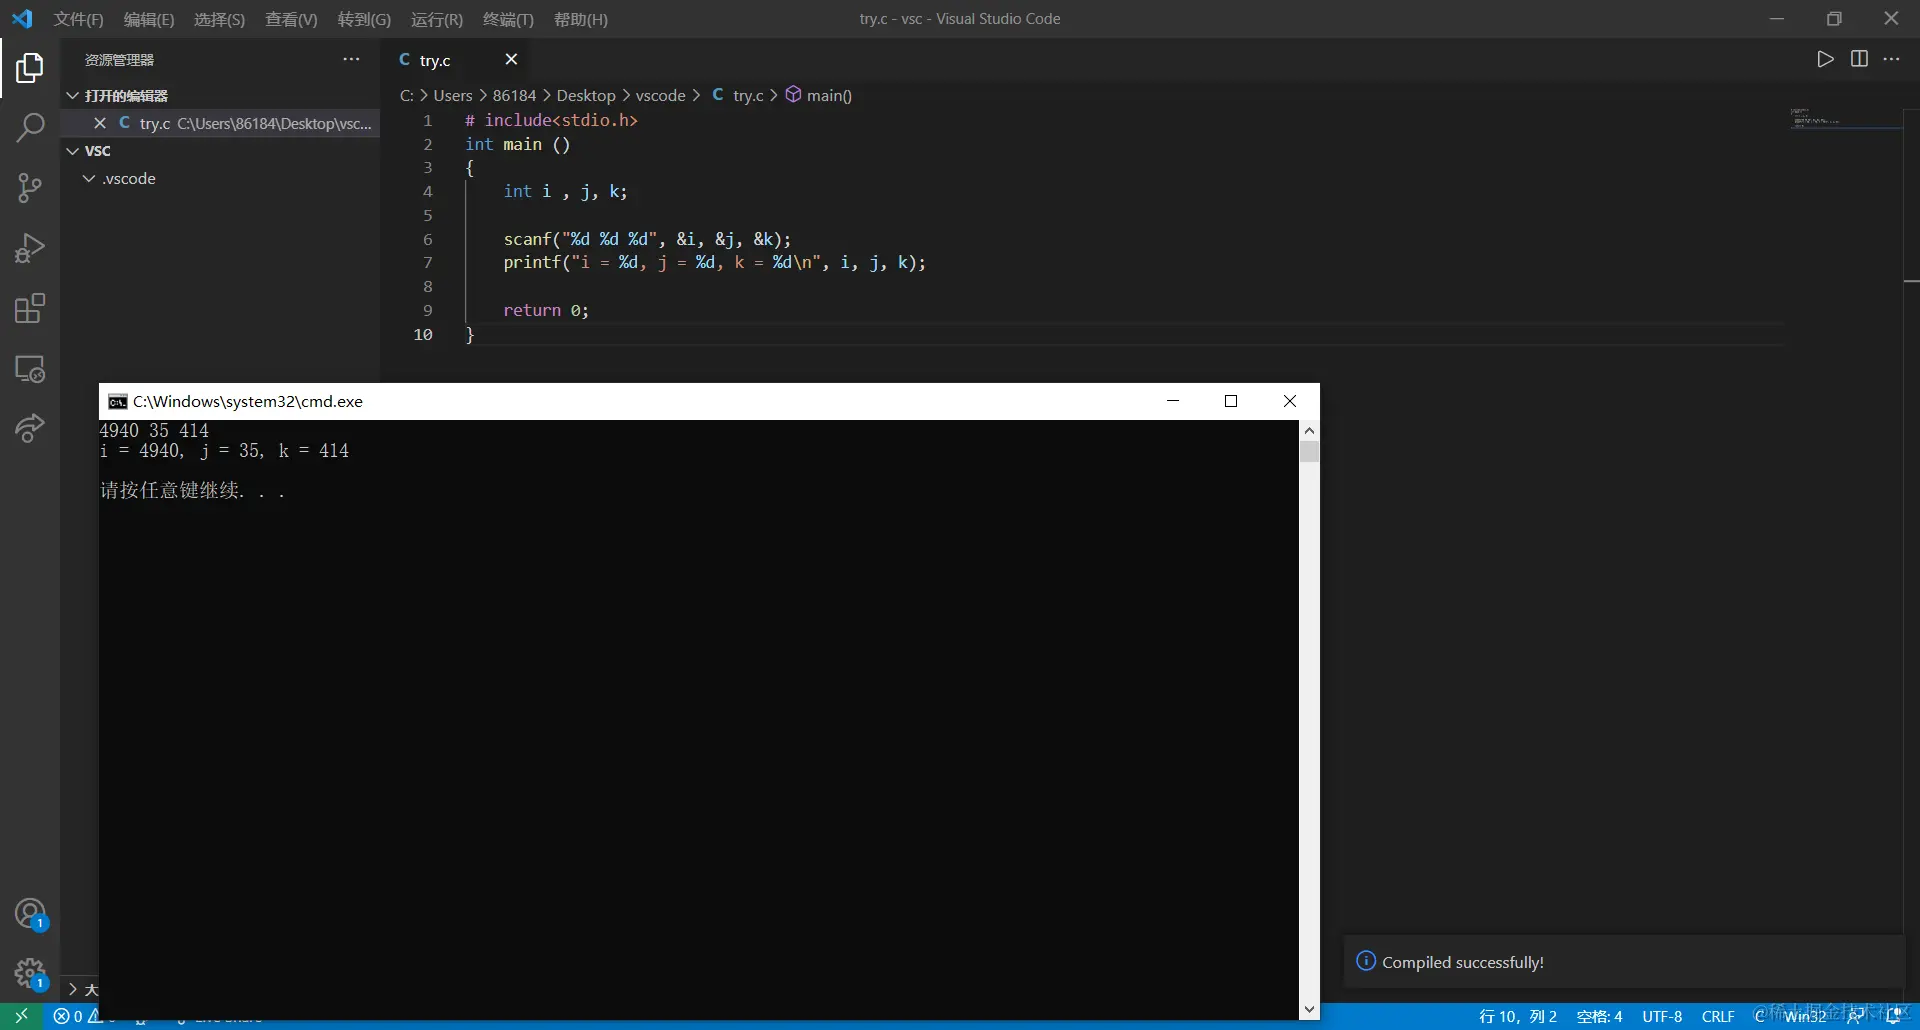Click the 资源管理器 panel title
The height and width of the screenshot is (1030, 1920).
point(120,60)
